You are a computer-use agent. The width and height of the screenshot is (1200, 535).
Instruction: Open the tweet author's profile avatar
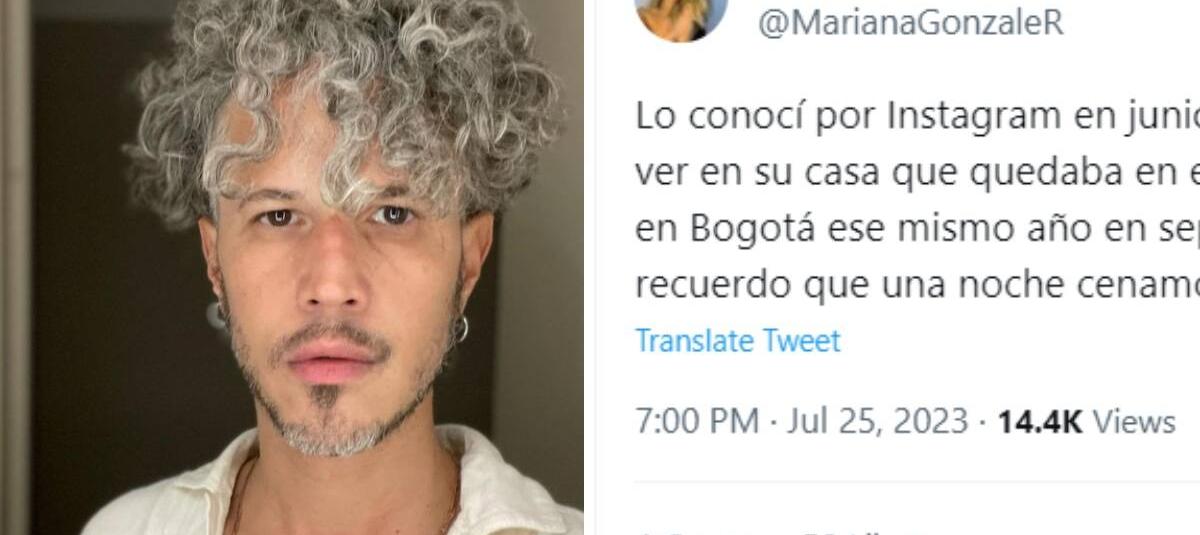click(681, 17)
